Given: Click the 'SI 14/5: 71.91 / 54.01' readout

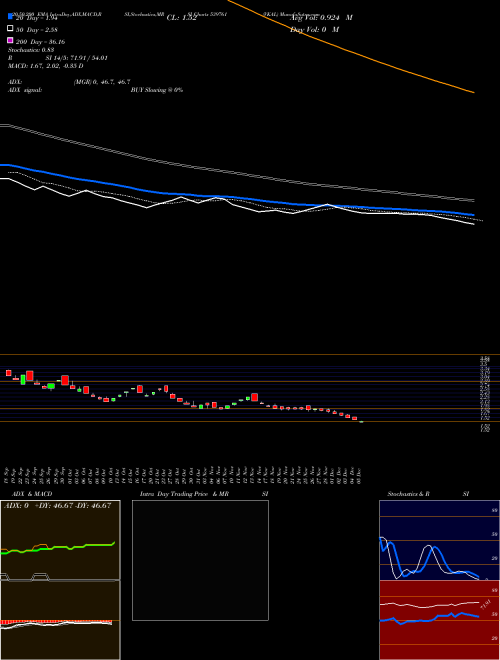Looking at the screenshot, I should coord(77,58).
